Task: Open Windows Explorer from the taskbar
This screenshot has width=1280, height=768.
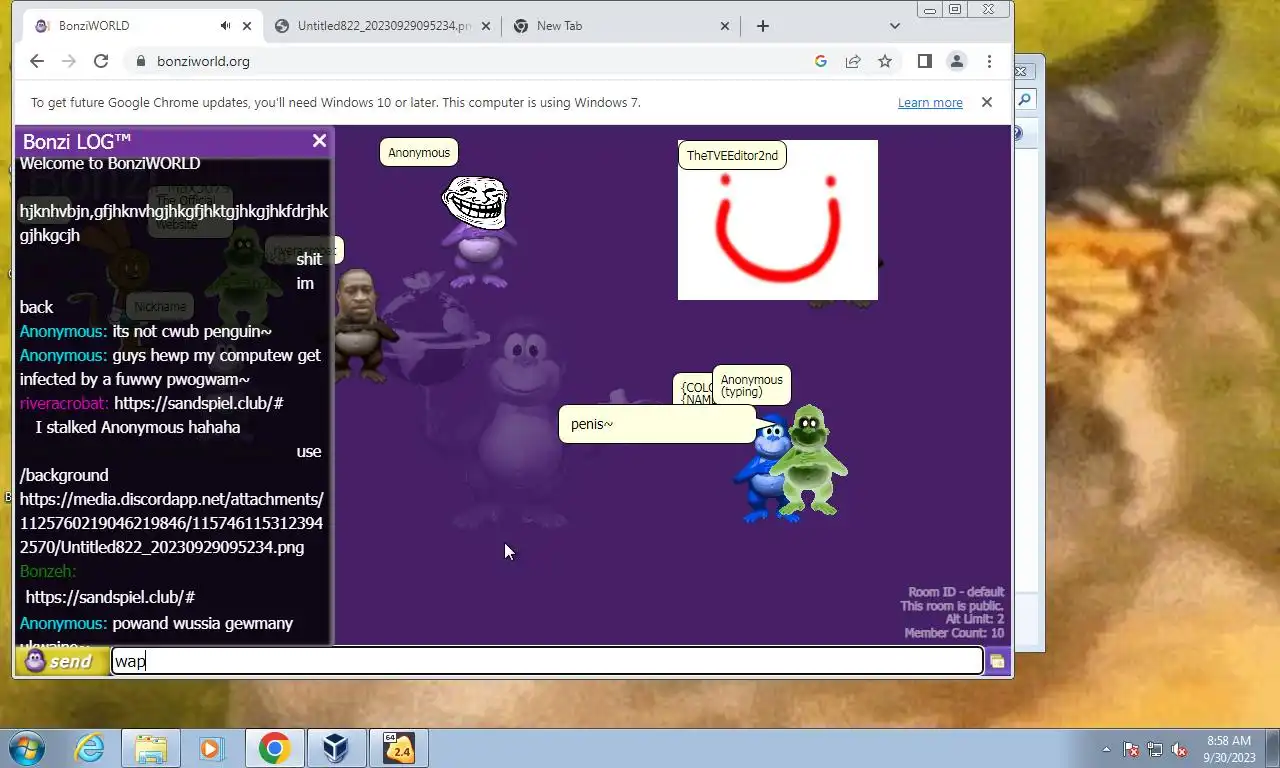Action: click(150, 748)
